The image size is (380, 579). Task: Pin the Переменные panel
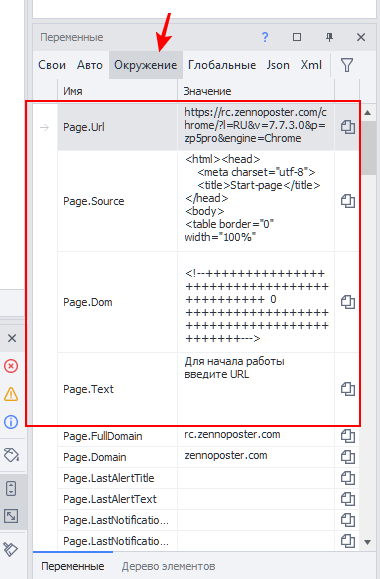tap(329, 37)
